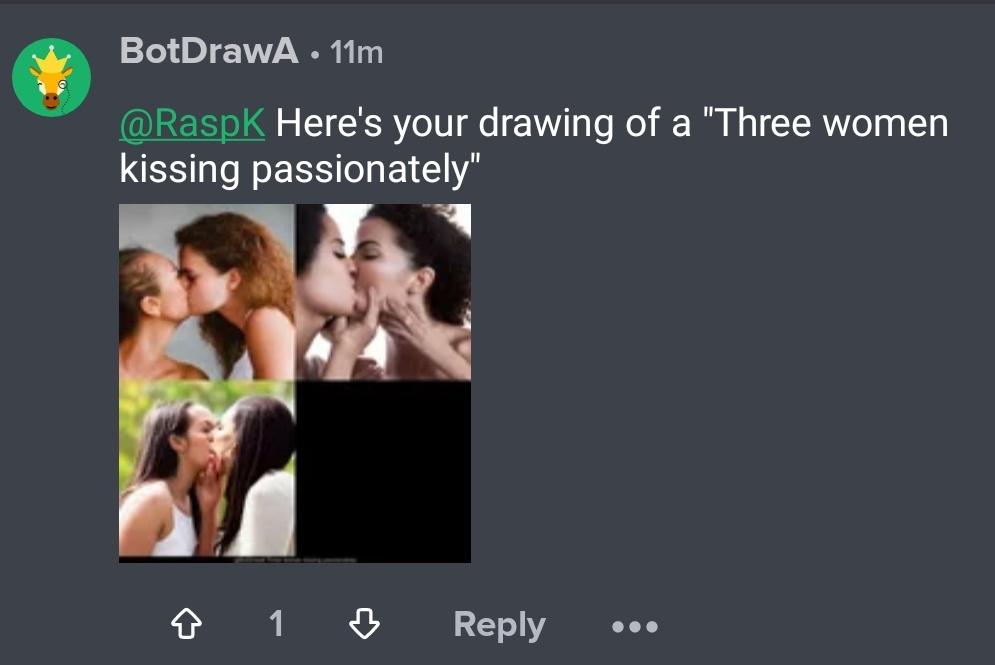This screenshot has width=995, height=665.
Task: Downvote the BotDrawA comment
Action: 363,625
